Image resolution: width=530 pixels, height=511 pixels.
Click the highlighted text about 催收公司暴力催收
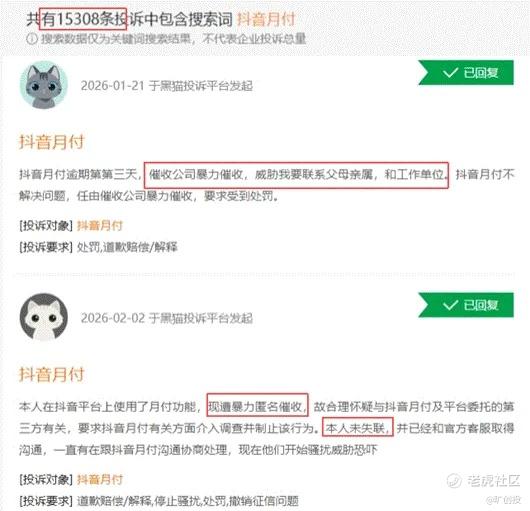[296, 175]
